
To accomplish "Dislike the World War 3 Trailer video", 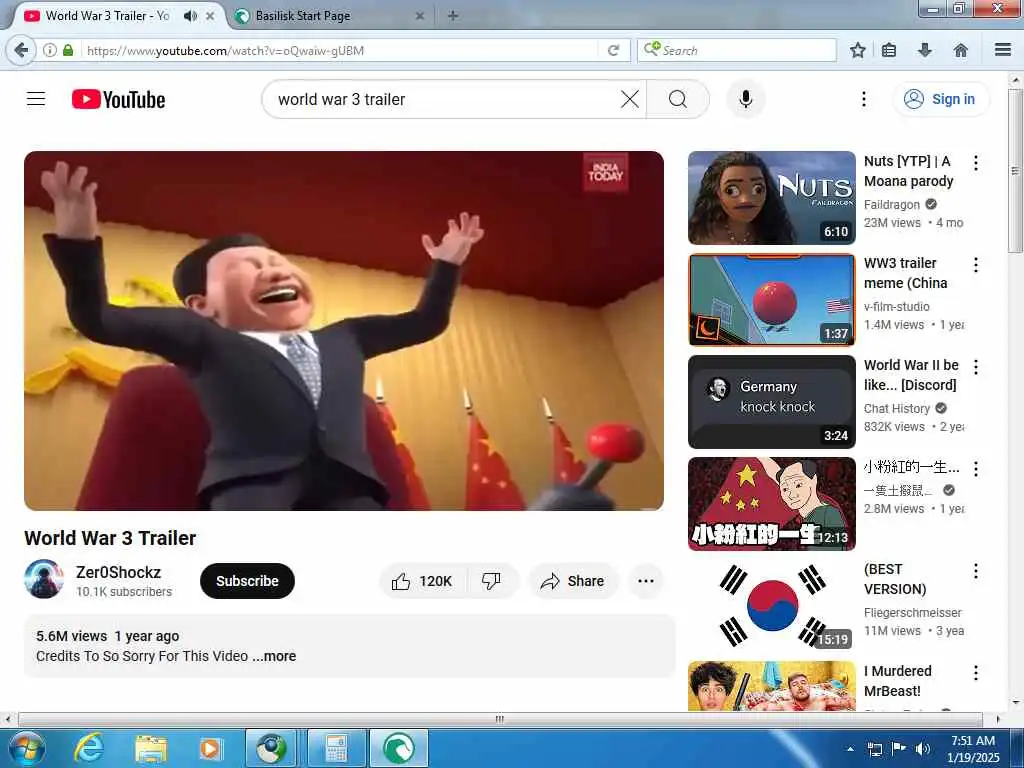I will pyautogui.click(x=492, y=581).
